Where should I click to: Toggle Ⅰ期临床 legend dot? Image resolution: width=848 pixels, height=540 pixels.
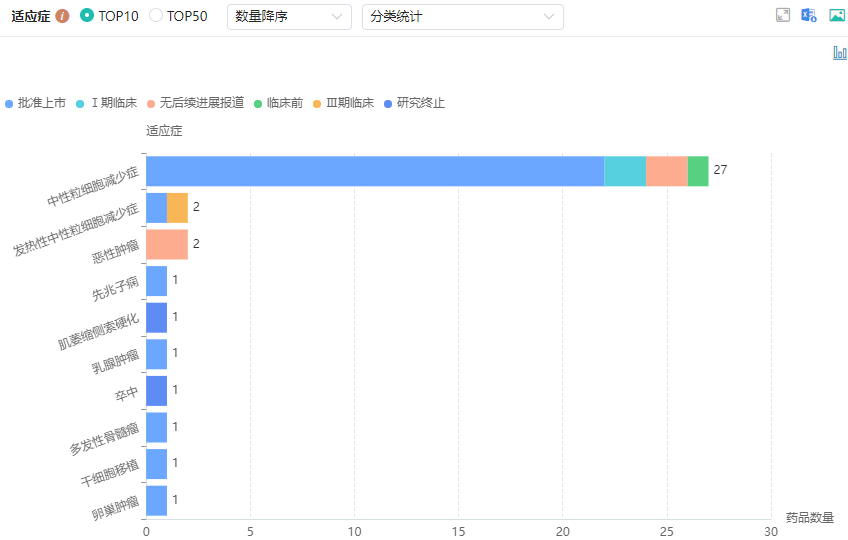pos(80,103)
